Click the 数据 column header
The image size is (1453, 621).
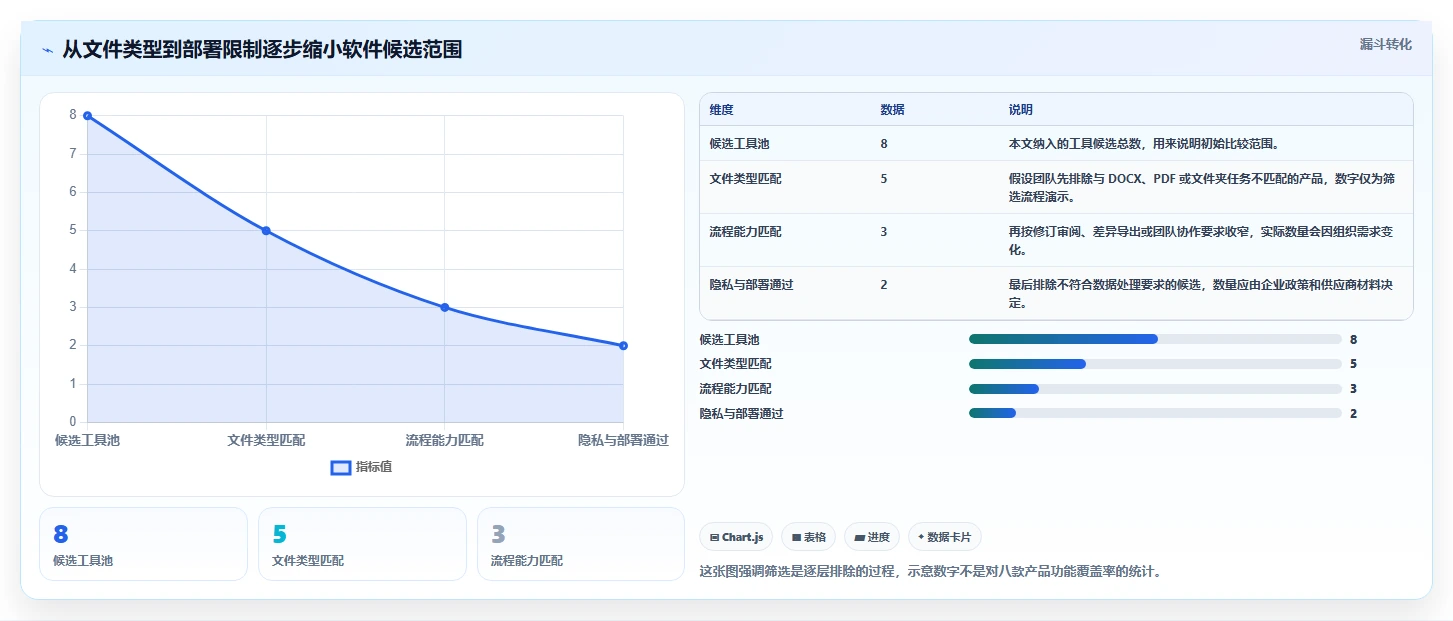click(x=892, y=110)
